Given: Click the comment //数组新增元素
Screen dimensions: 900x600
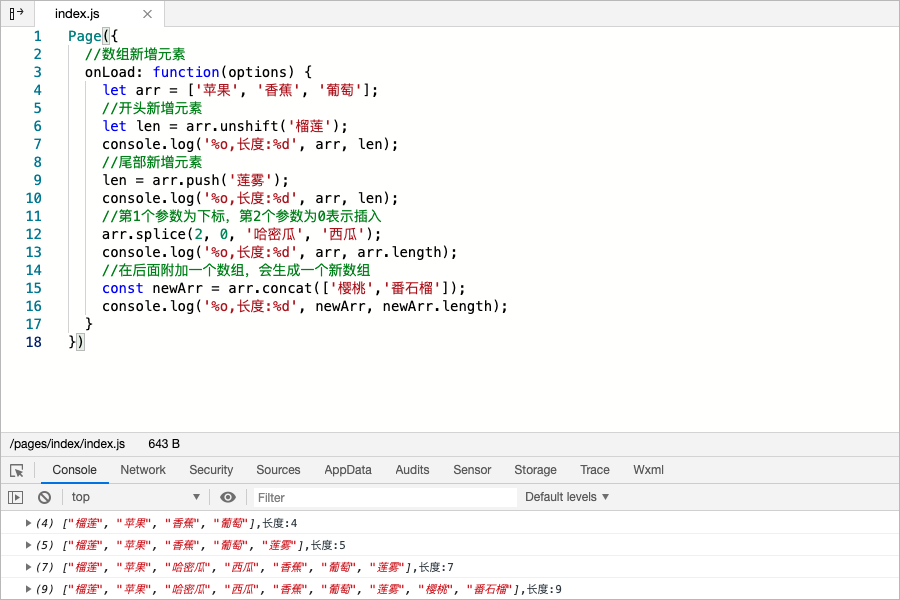Looking at the screenshot, I should click(x=135, y=55).
